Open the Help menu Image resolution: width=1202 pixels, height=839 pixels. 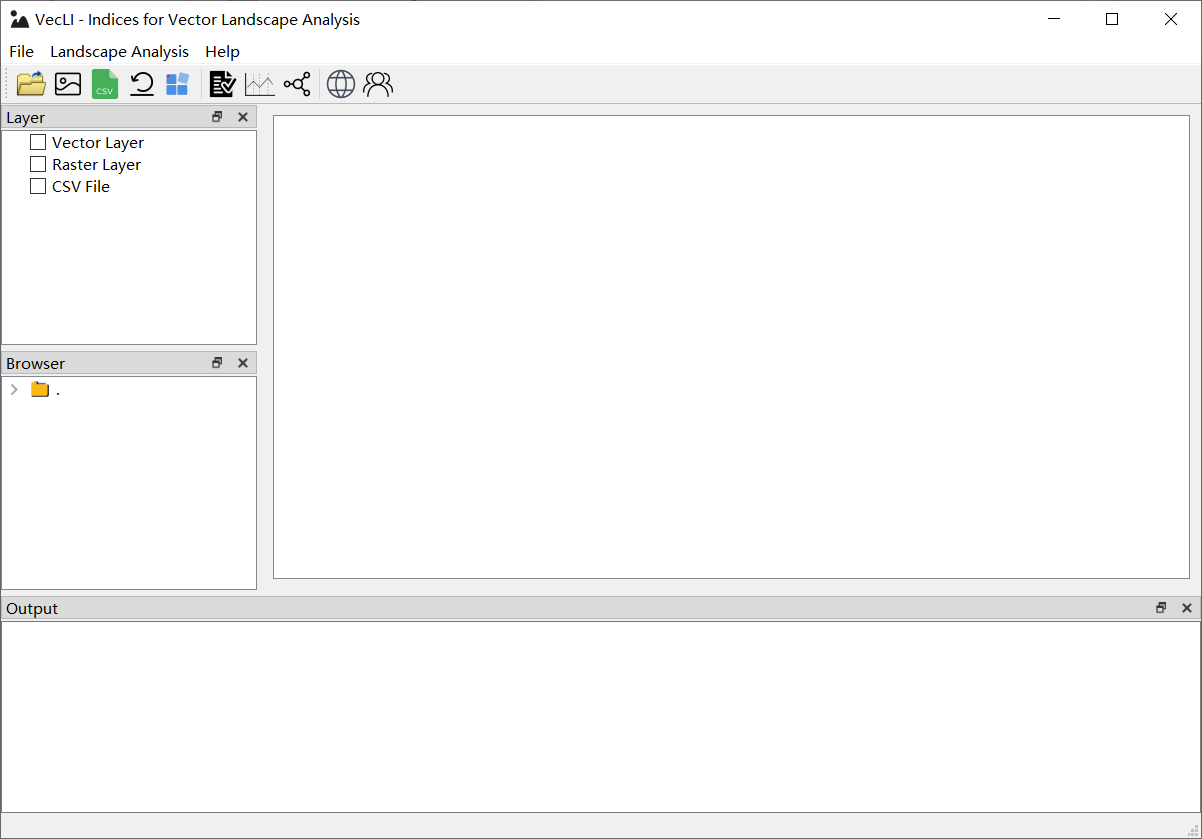222,51
